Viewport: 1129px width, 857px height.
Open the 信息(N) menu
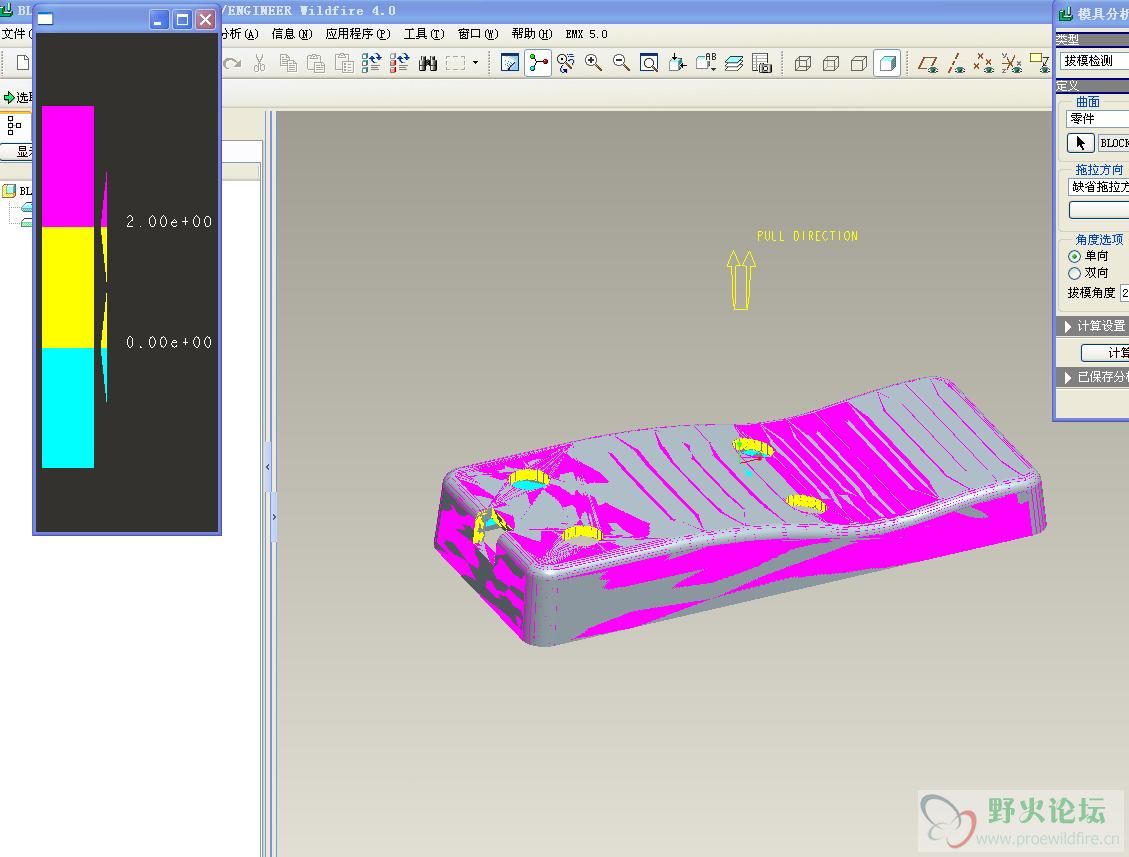tap(292, 34)
